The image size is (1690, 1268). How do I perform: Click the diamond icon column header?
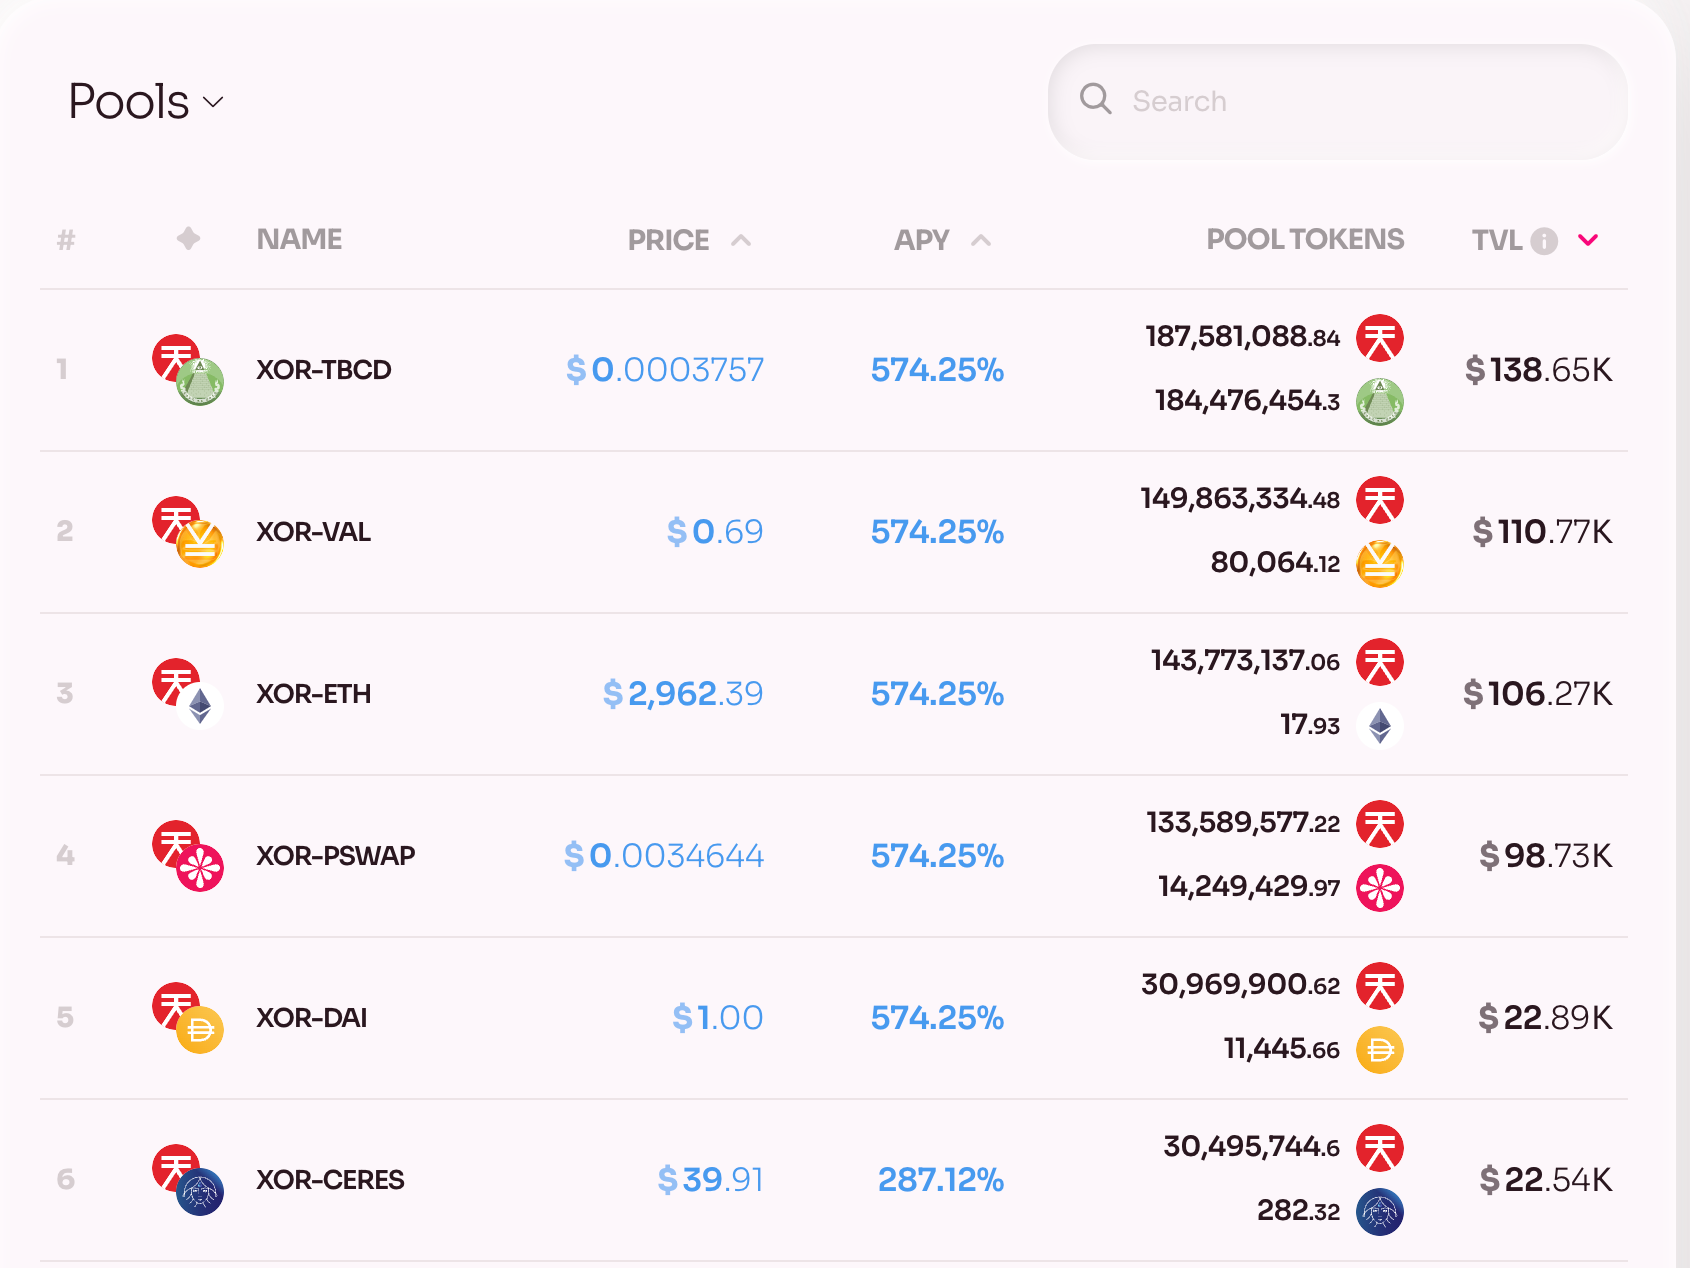tap(188, 238)
